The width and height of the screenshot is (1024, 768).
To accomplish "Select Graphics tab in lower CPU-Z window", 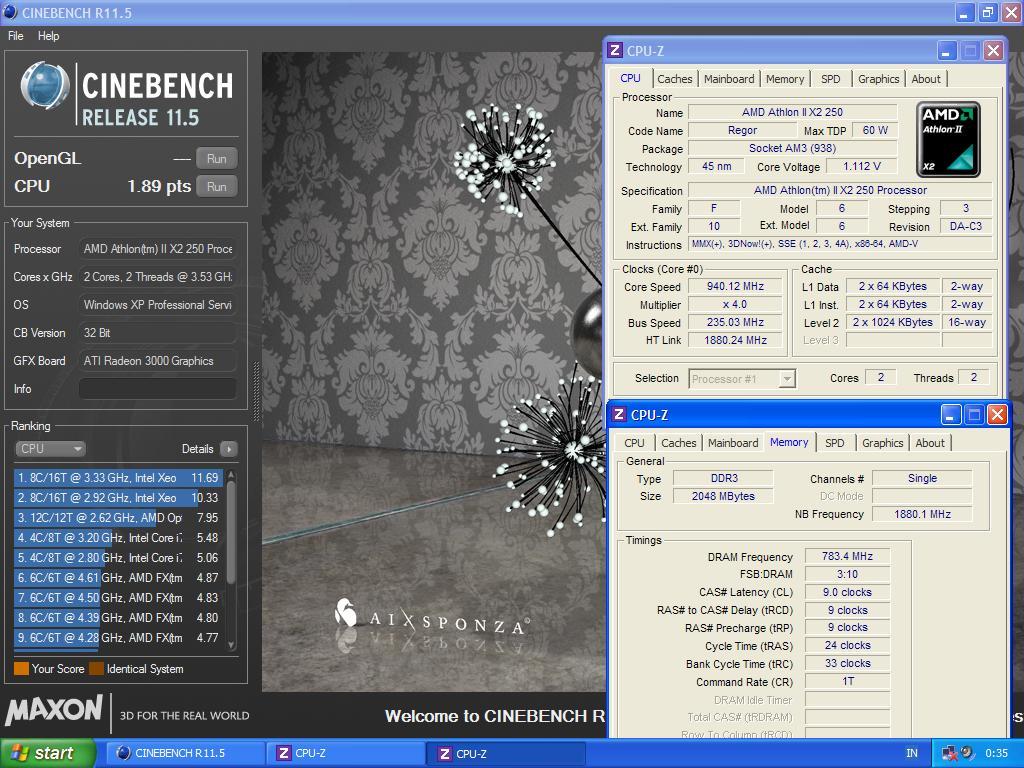I will point(882,443).
